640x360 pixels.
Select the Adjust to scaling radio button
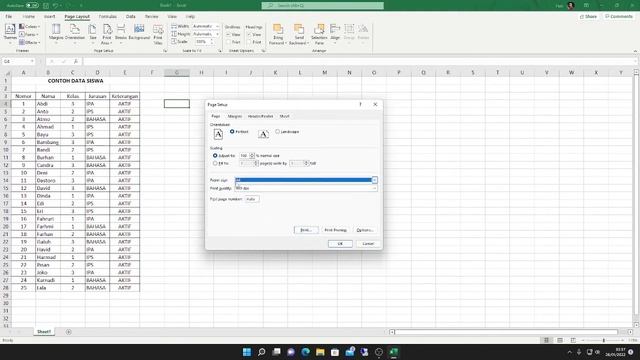point(215,156)
